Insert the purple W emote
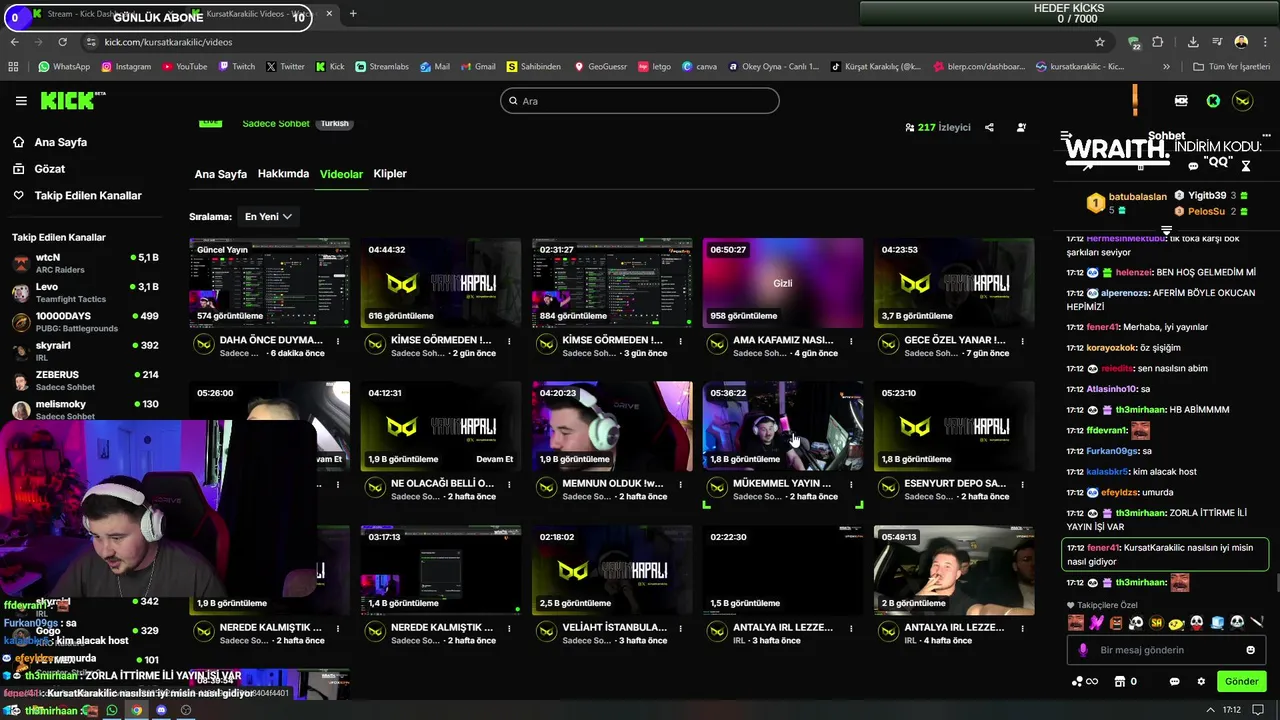 coord(1096,623)
